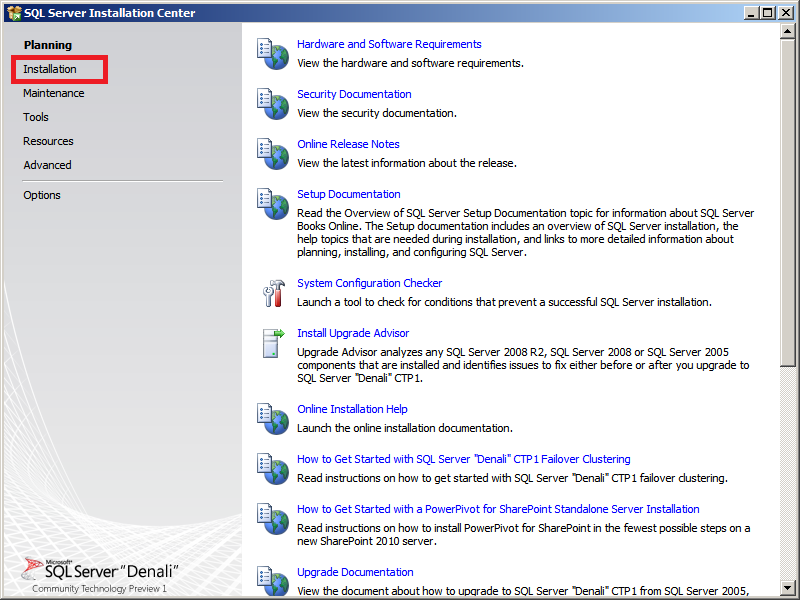Click 'Launch the online installation documentation.' text
The height and width of the screenshot is (600, 800).
(405, 428)
